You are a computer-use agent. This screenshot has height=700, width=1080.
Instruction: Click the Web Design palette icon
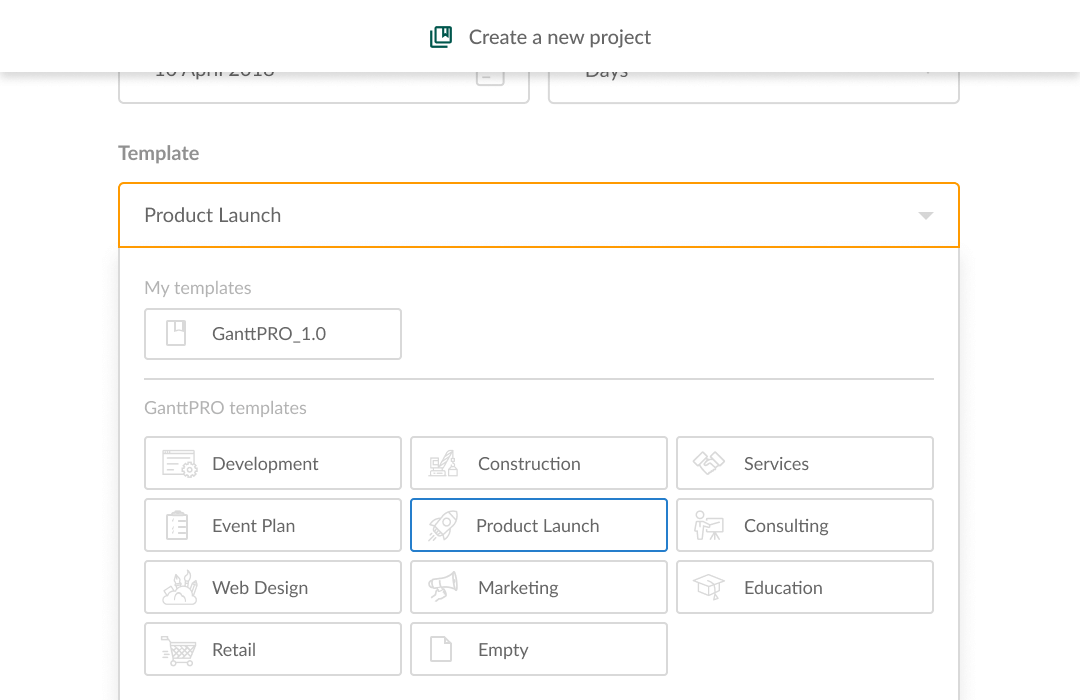(180, 588)
